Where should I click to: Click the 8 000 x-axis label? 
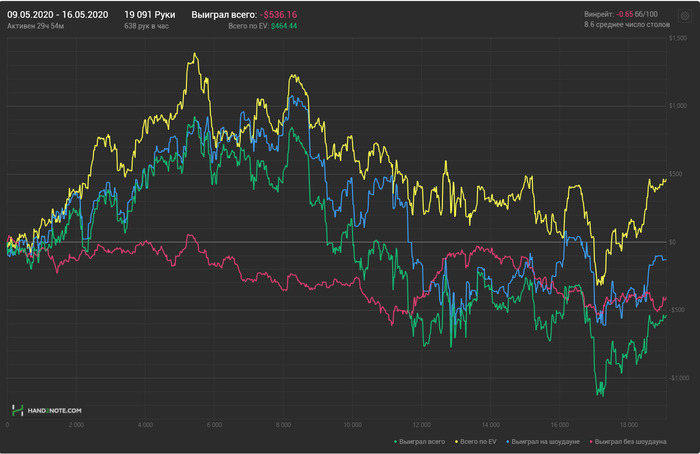pyautogui.click(x=283, y=425)
